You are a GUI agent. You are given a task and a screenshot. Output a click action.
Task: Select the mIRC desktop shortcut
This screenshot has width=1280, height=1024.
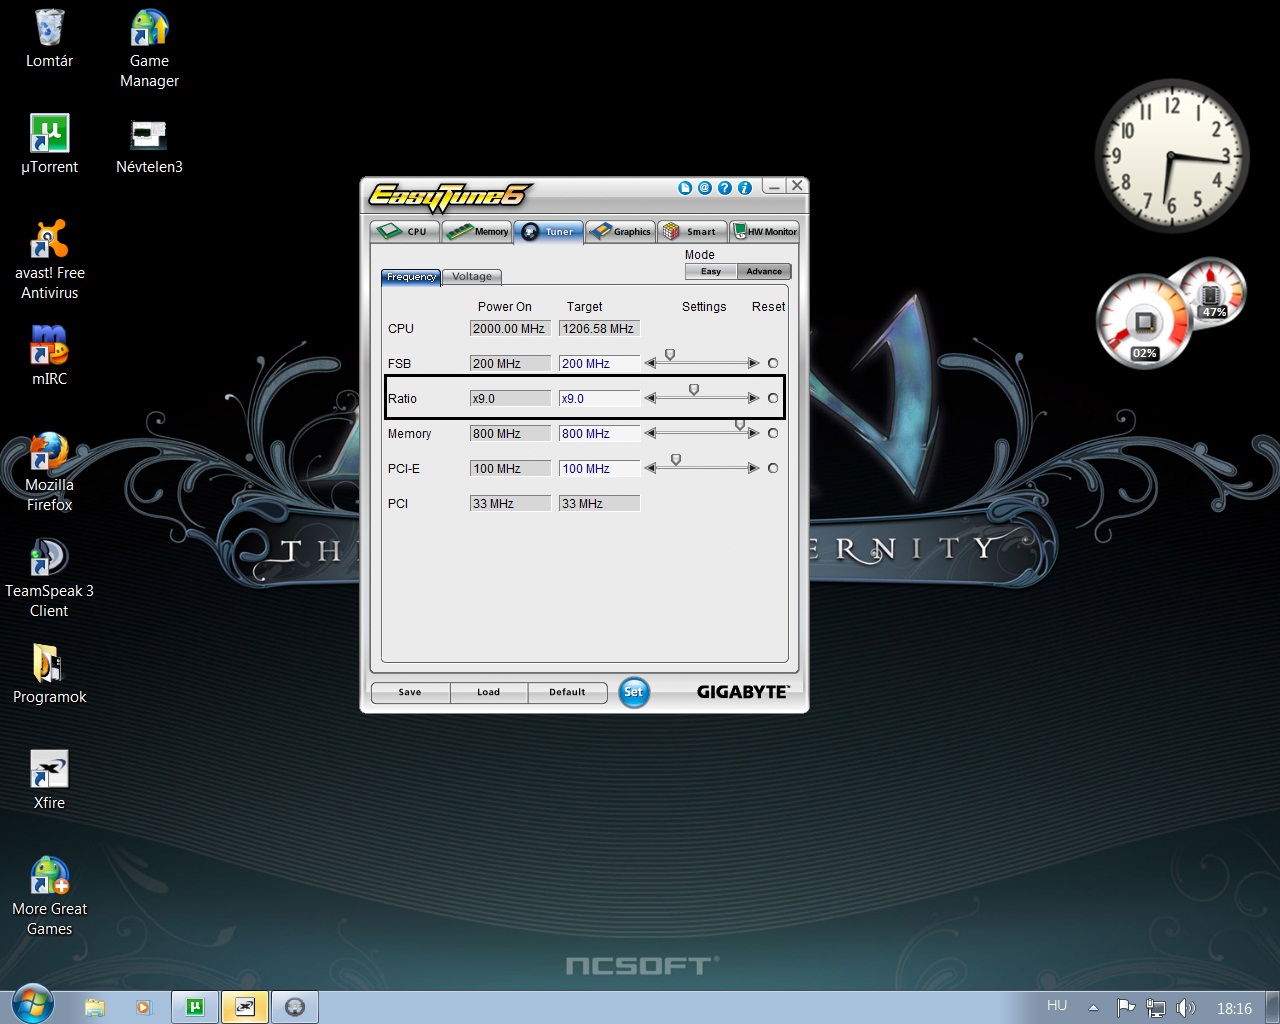click(x=49, y=357)
